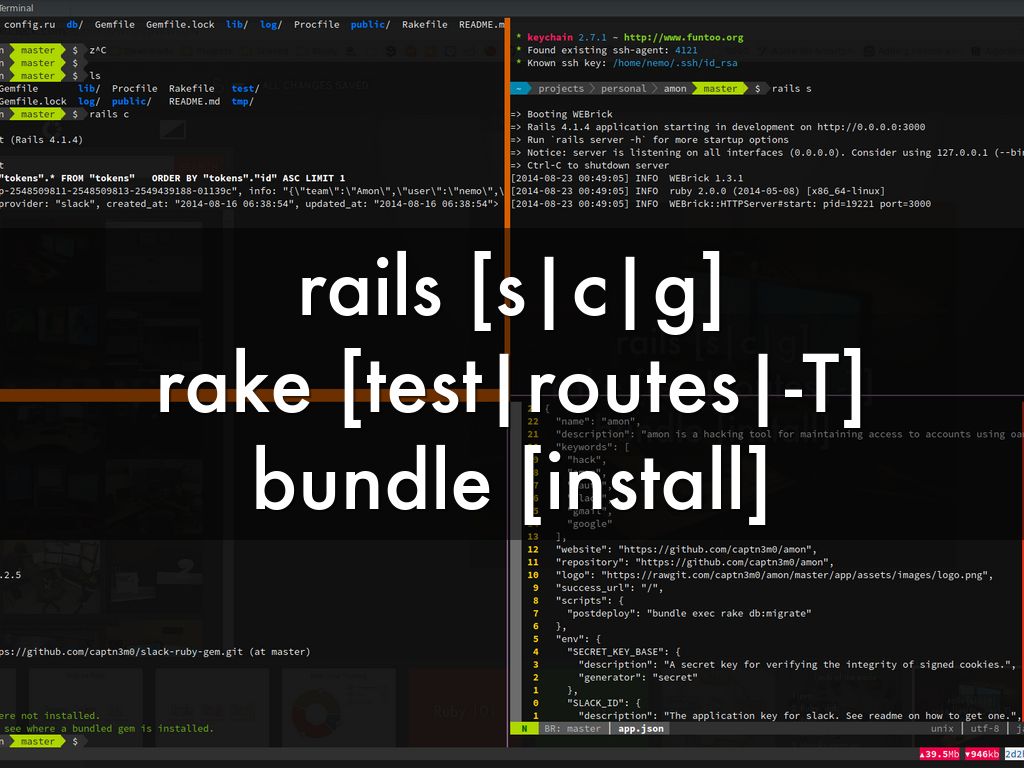The height and width of the screenshot is (768, 1024).
Task: Select the home '~' prompt segment
Action: coord(520,89)
